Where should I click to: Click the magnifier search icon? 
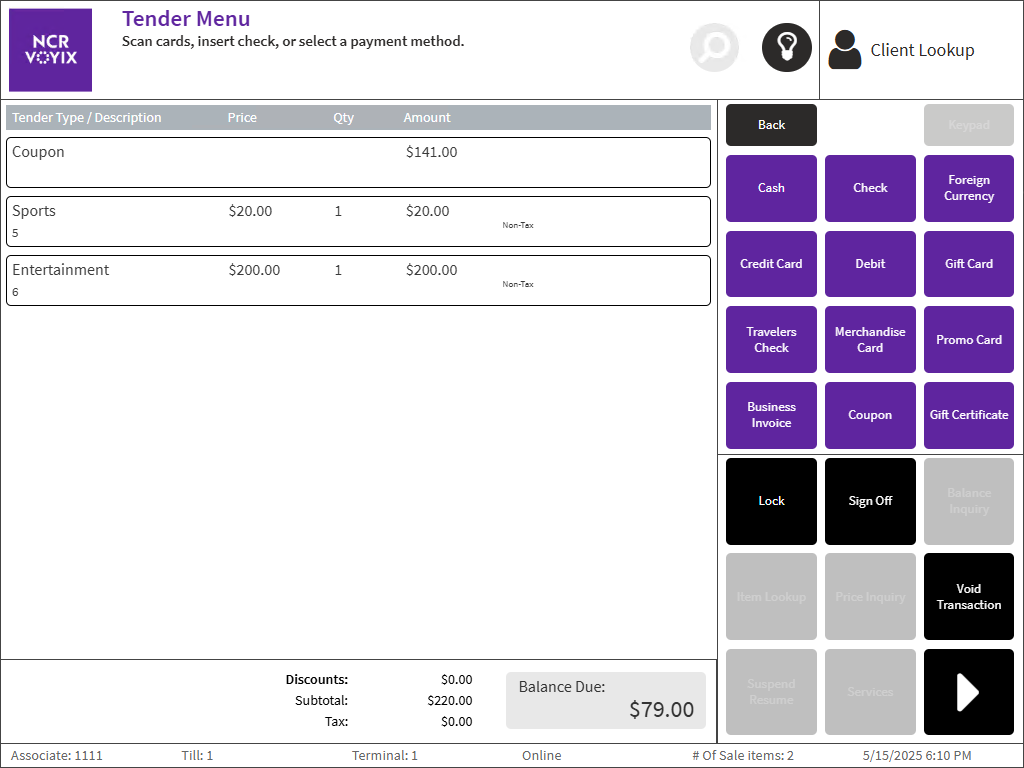(x=714, y=48)
